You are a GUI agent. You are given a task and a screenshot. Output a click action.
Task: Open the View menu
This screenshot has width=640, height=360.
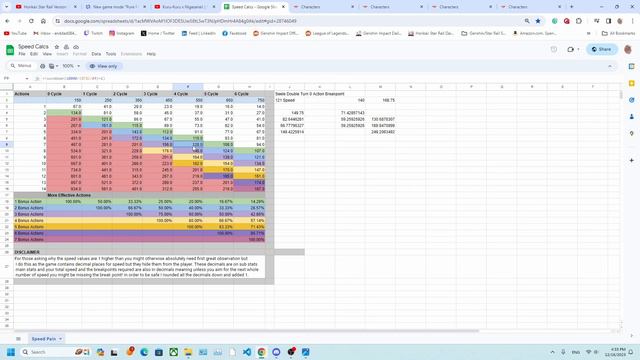click(x=47, y=54)
